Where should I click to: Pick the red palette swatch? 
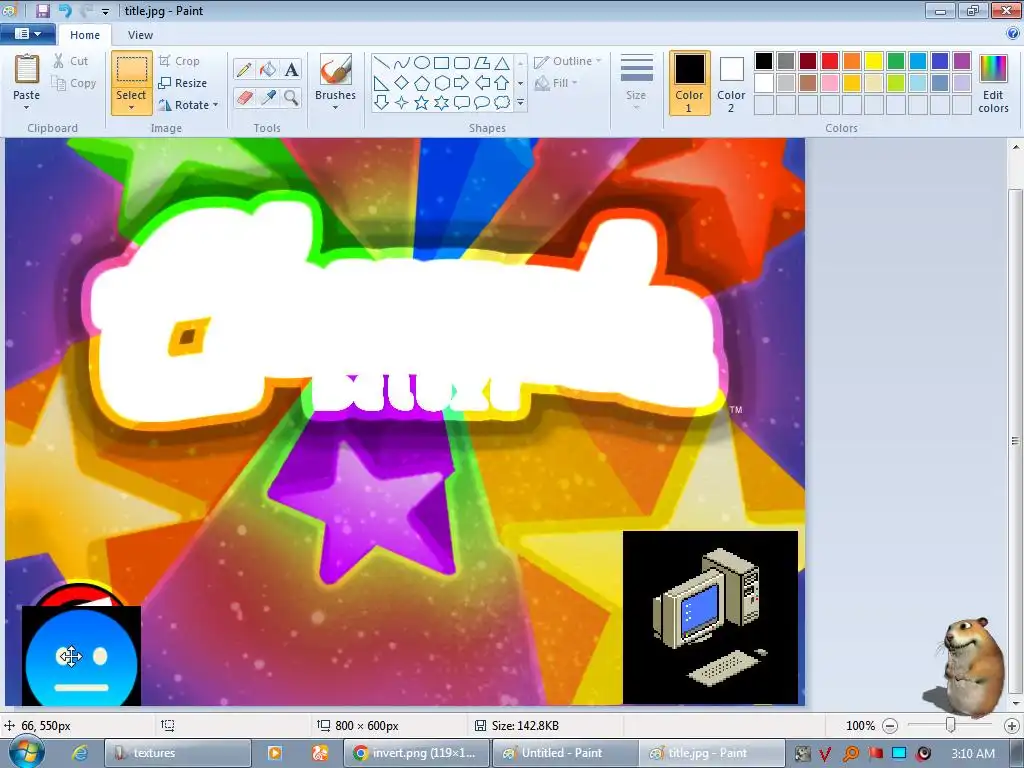[x=830, y=61]
